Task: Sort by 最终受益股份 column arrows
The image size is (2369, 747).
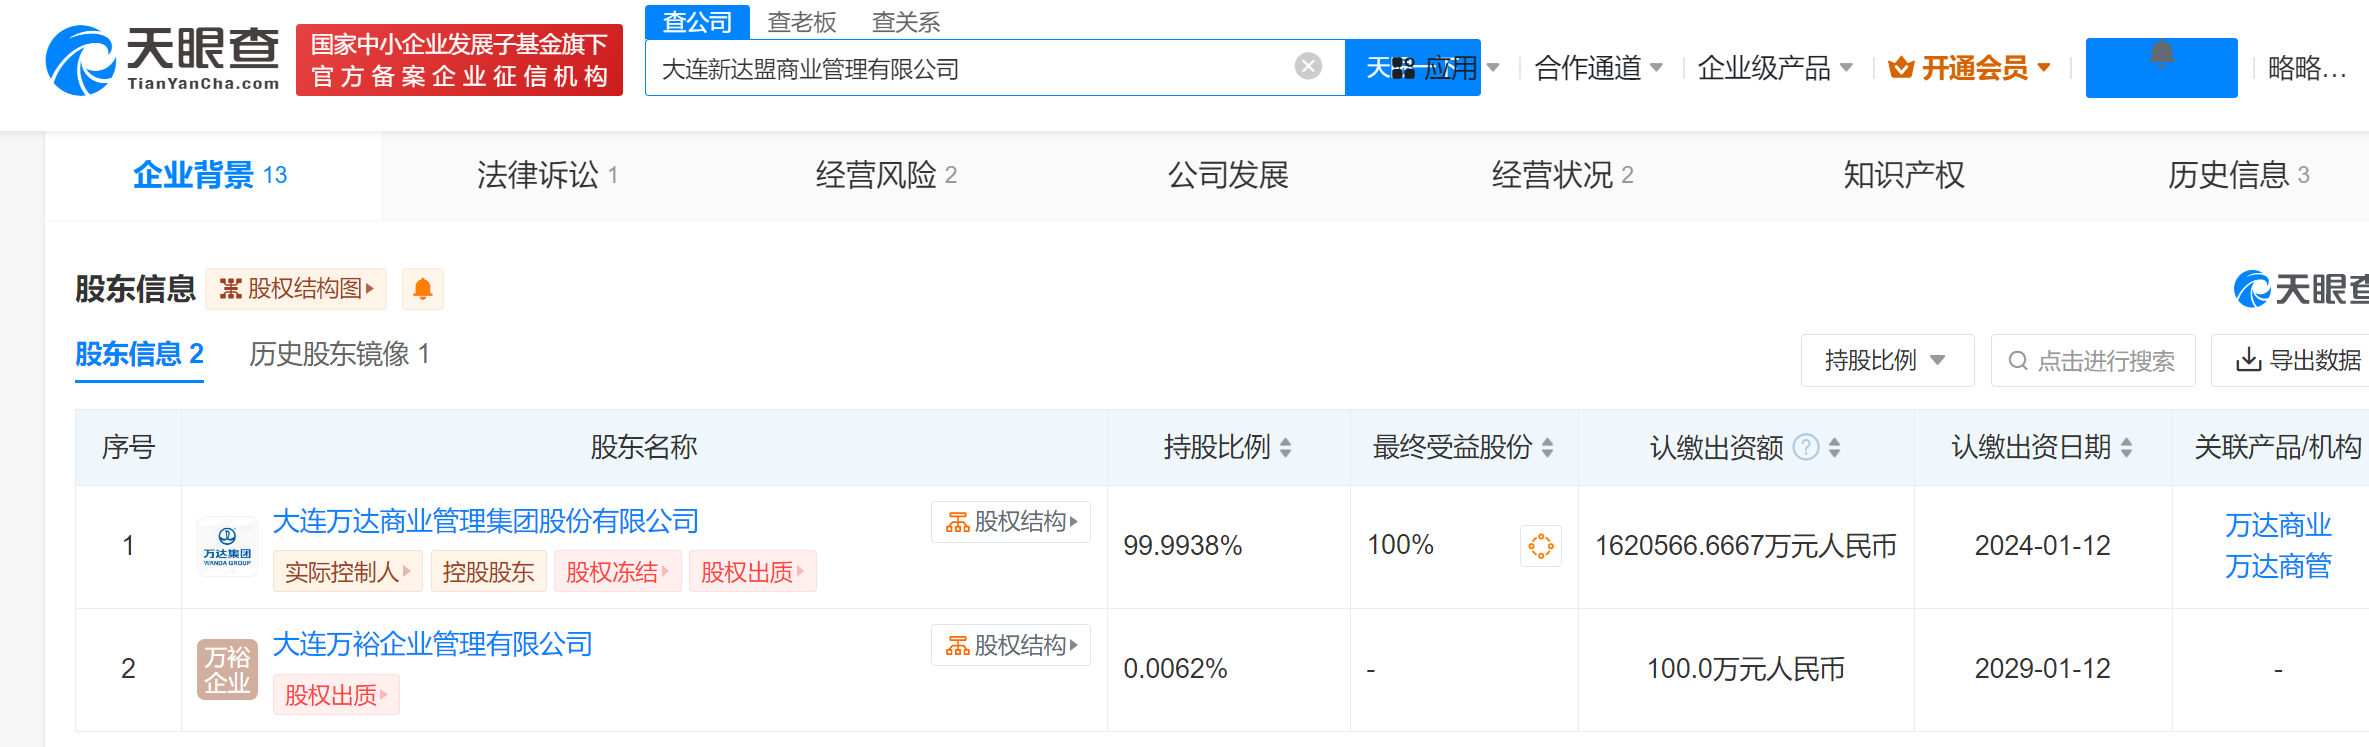Action: 1548,448
